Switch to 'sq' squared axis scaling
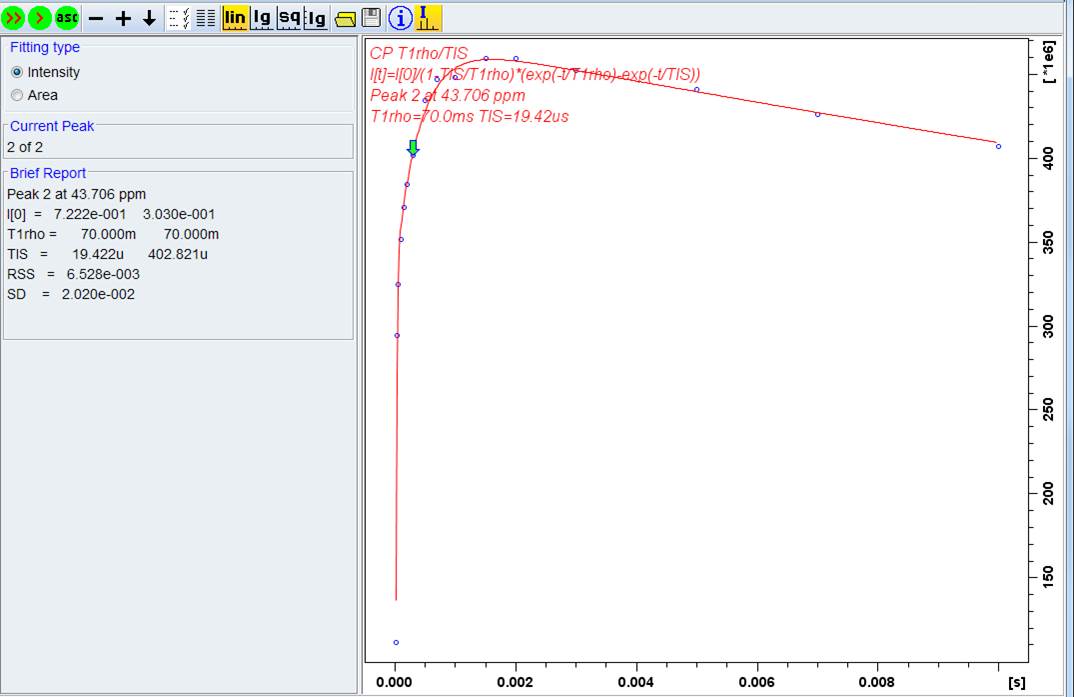Image resolution: width=1074 pixels, height=697 pixels. click(x=289, y=18)
